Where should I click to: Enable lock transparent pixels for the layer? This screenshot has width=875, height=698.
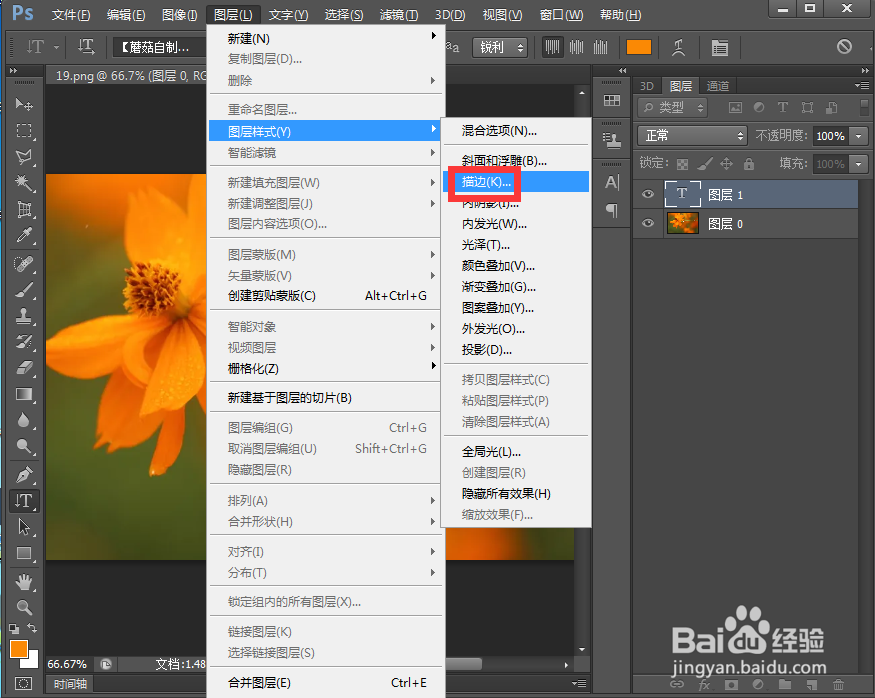click(x=683, y=164)
